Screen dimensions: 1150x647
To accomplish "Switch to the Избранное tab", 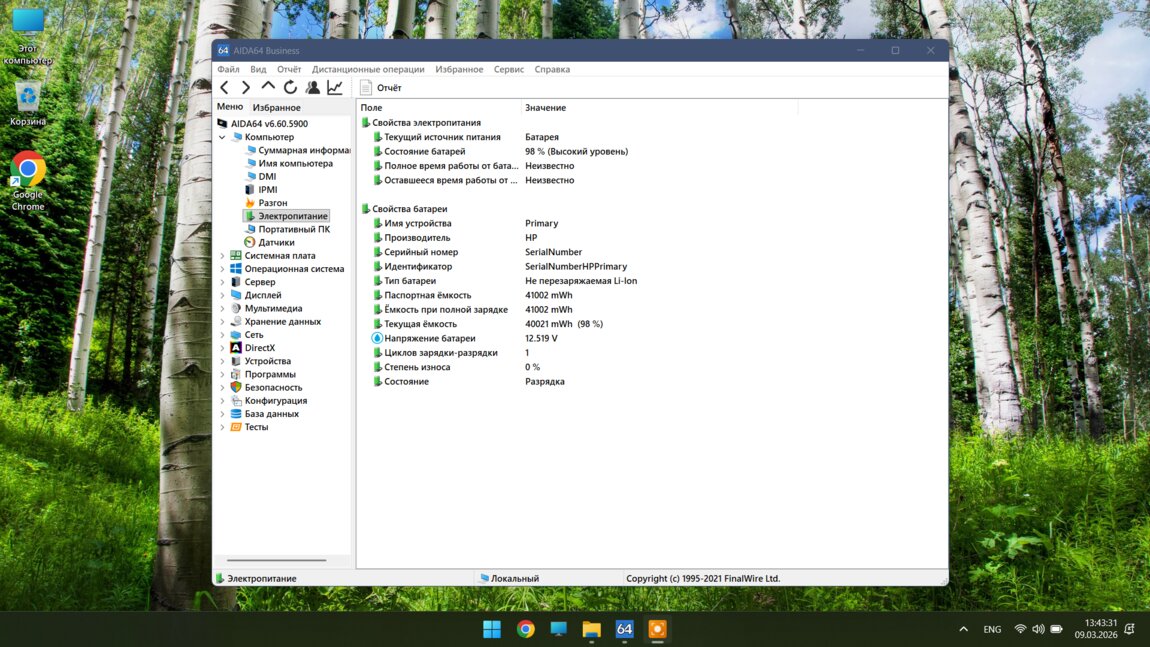I will [276, 108].
